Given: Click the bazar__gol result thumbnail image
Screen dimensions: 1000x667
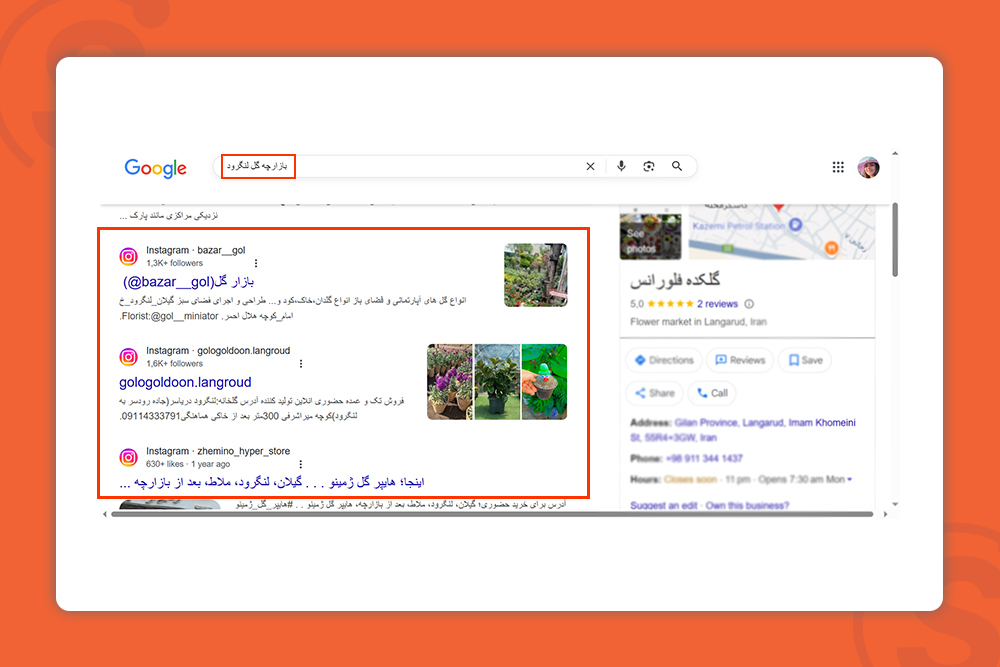Looking at the screenshot, I should (x=536, y=275).
